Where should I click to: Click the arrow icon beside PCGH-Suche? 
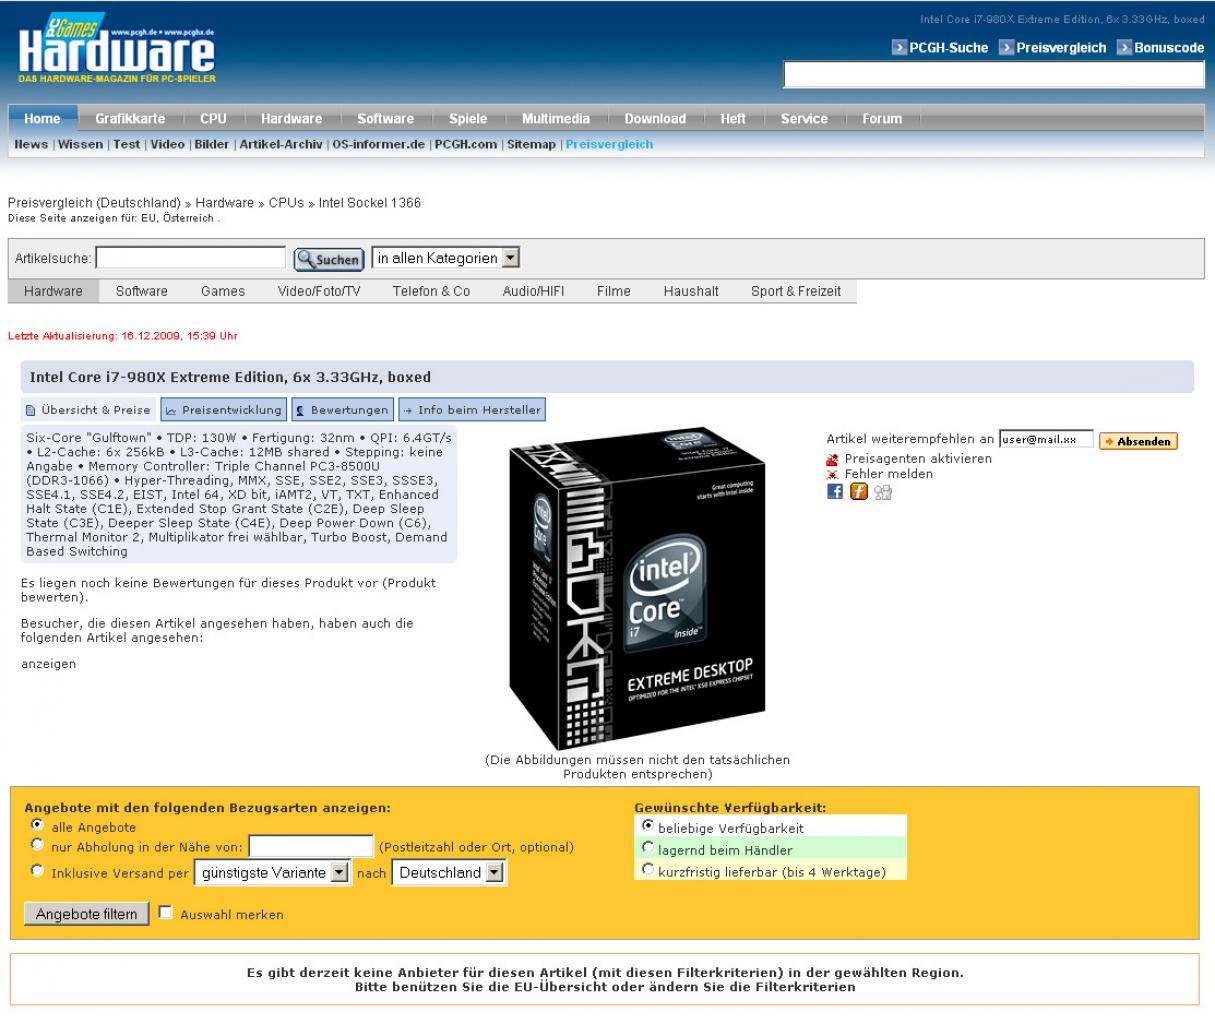(x=899, y=47)
